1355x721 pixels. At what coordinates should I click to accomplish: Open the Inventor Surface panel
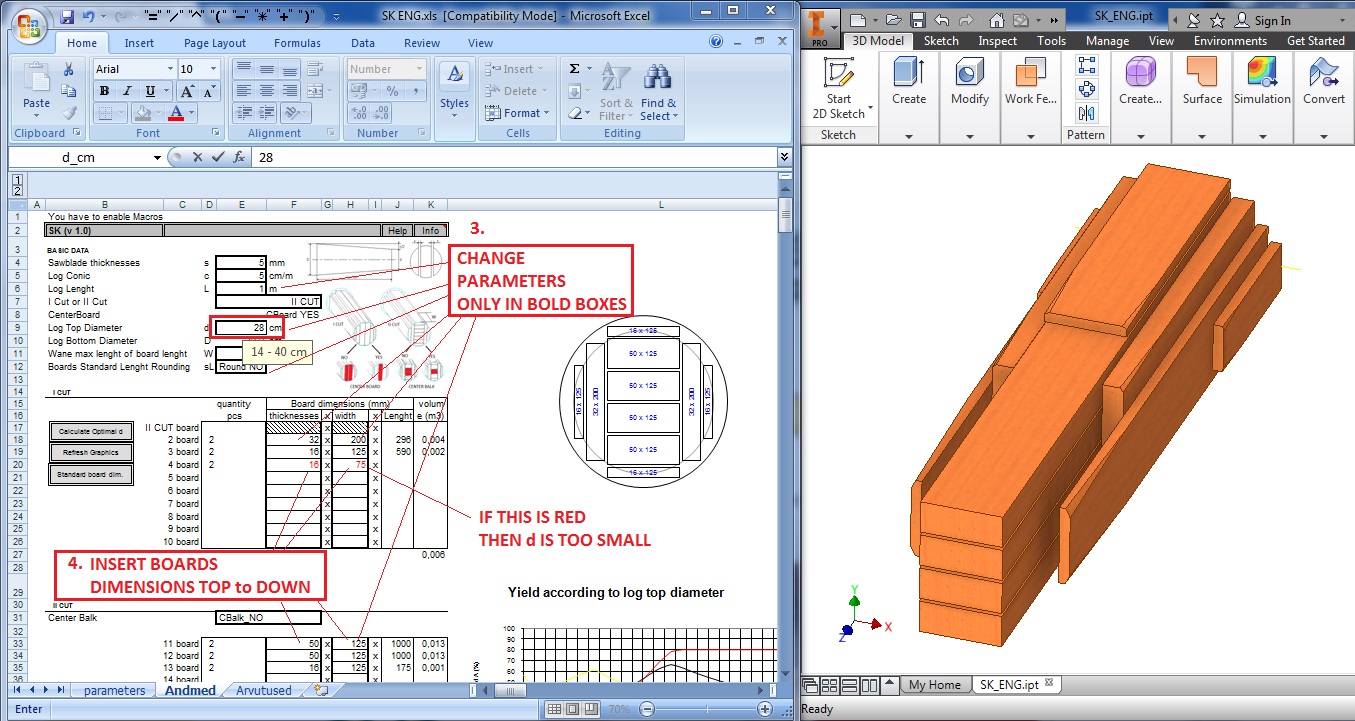point(1202,98)
